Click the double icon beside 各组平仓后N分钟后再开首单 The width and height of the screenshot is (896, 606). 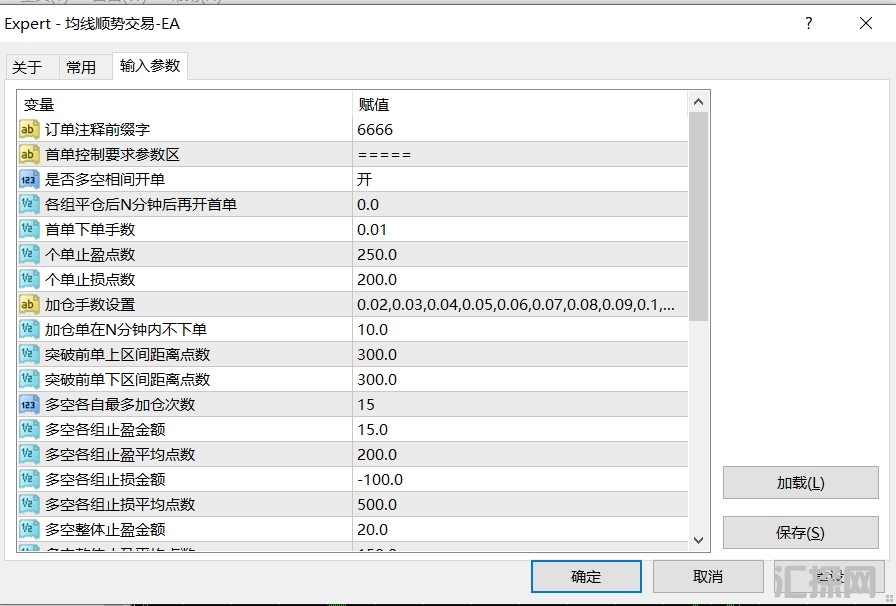click(x=29, y=205)
